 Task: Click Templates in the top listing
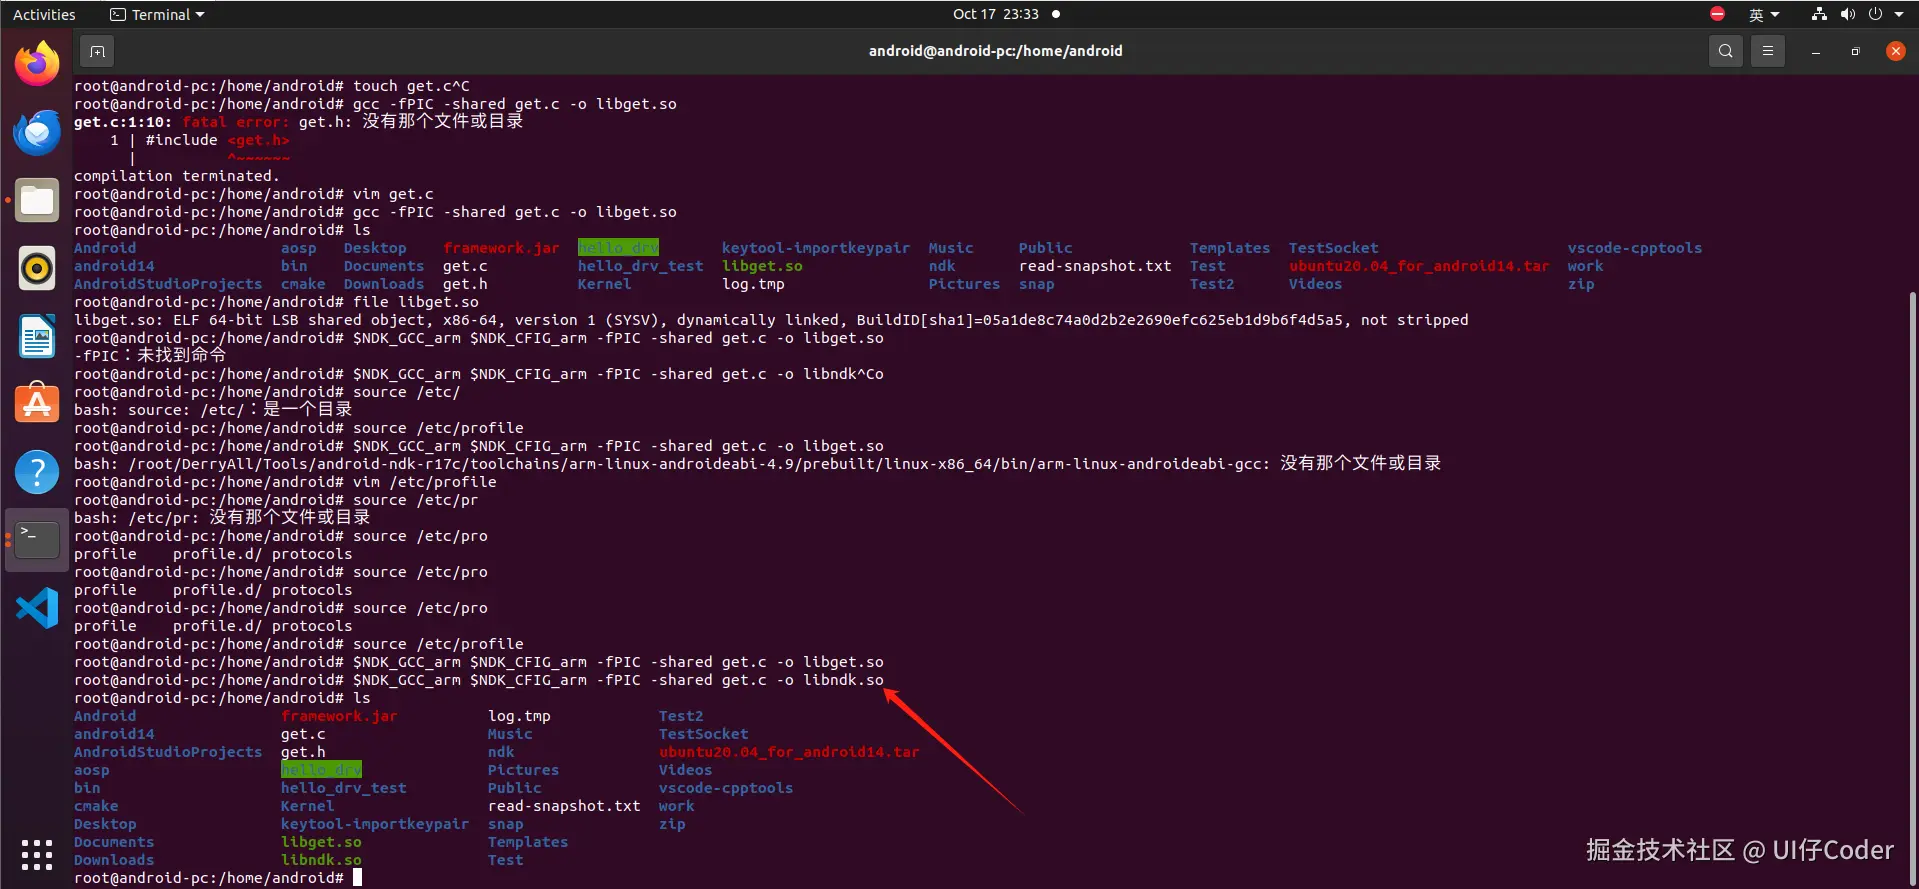[x=1230, y=248]
